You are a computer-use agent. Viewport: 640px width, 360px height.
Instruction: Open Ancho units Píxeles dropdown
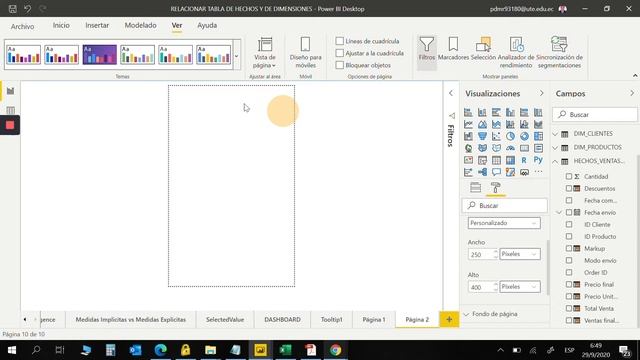(x=520, y=254)
